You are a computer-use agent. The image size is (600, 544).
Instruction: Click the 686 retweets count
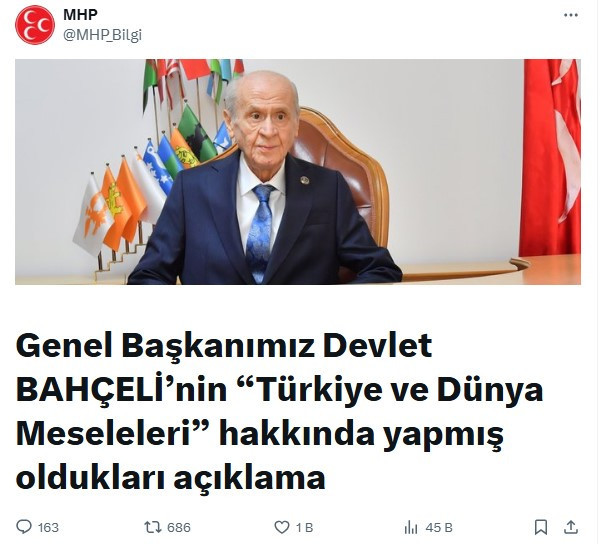(179, 528)
